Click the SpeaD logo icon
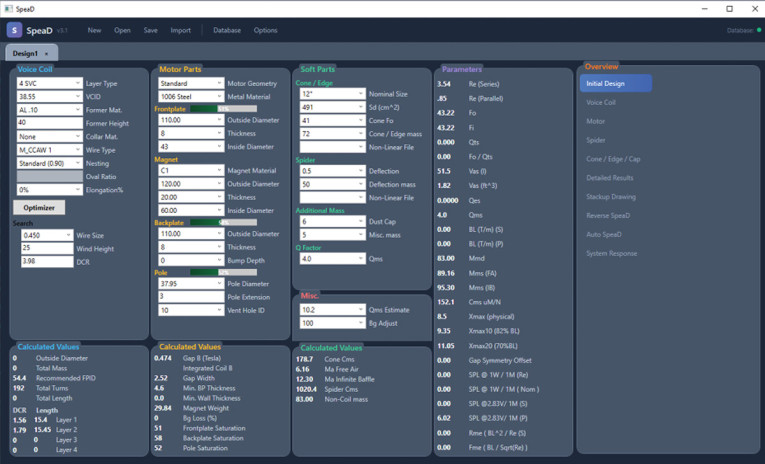Image resolution: width=765 pixels, height=464 pixels. [14, 30]
